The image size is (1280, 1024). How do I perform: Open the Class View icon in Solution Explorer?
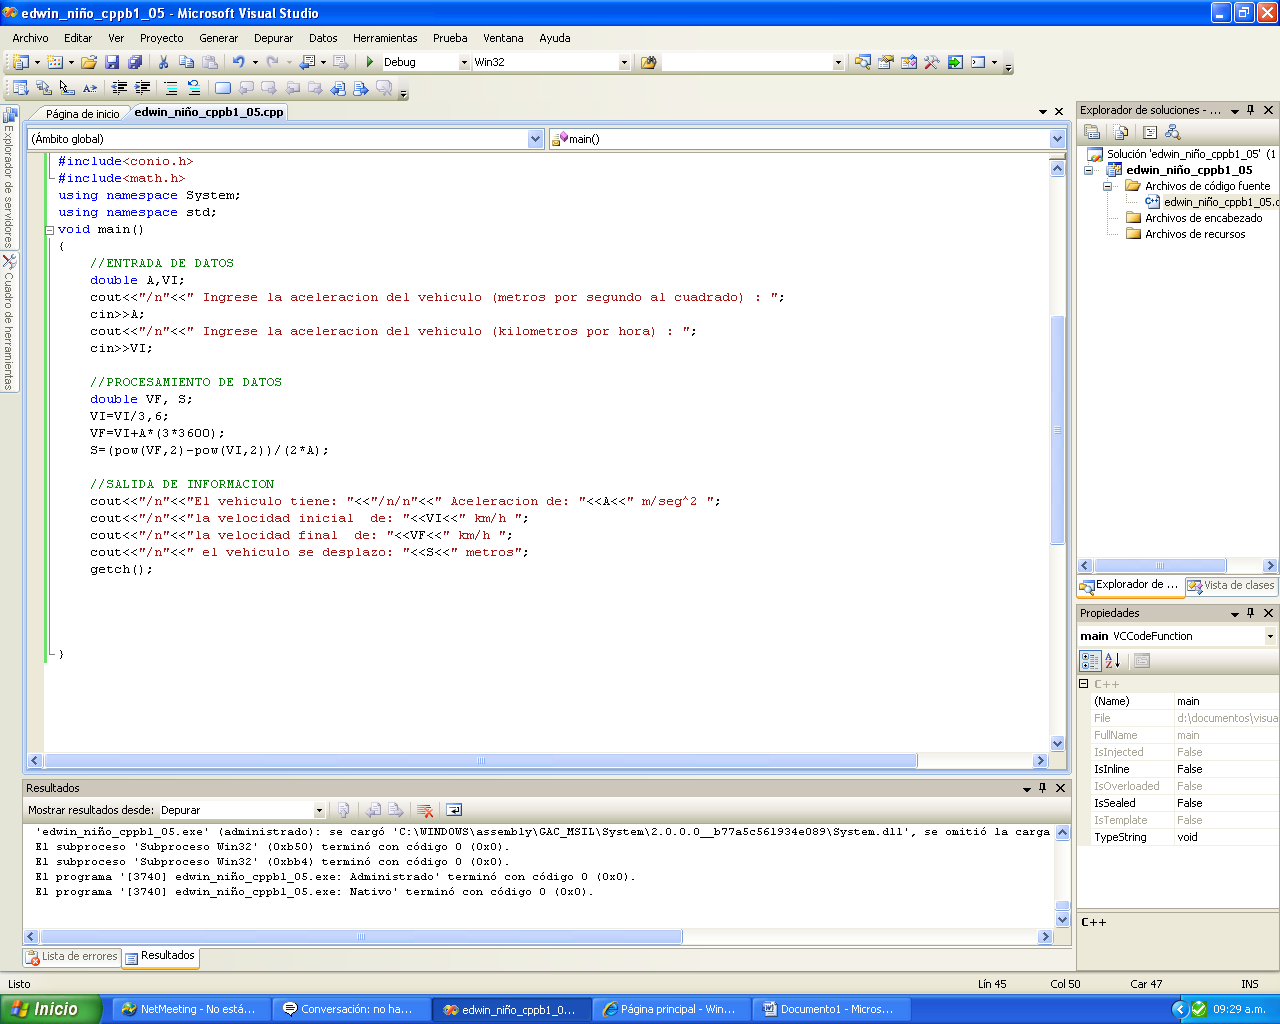pyautogui.click(x=1232, y=585)
